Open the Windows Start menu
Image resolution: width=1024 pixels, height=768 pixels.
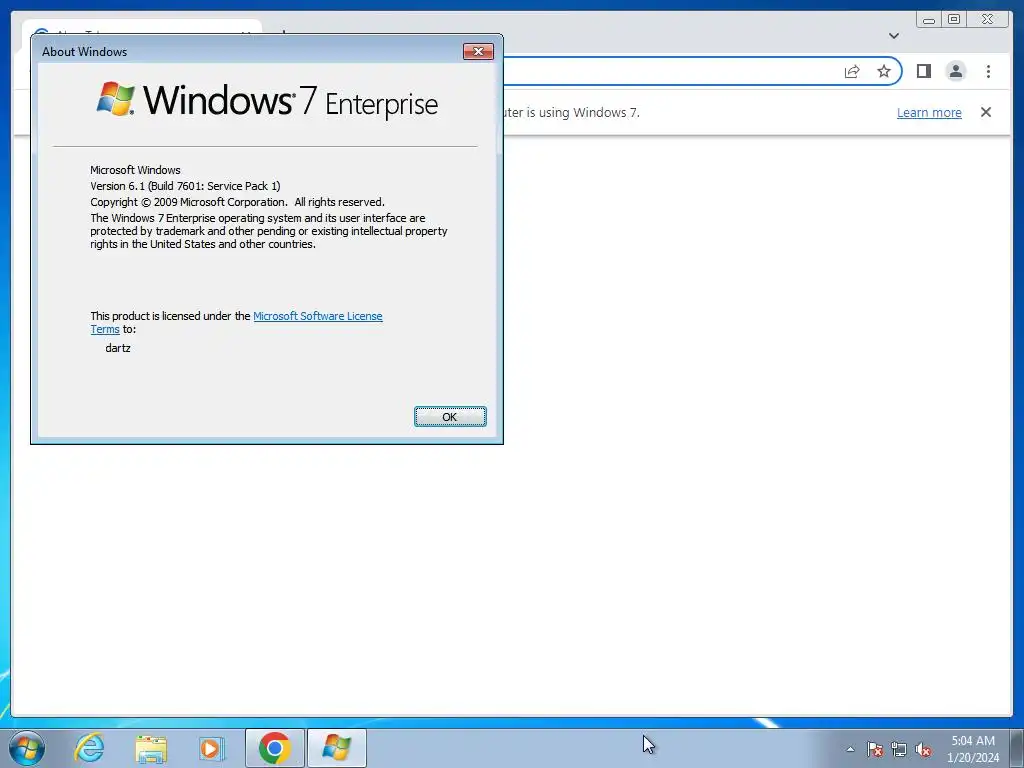tap(27, 748)
